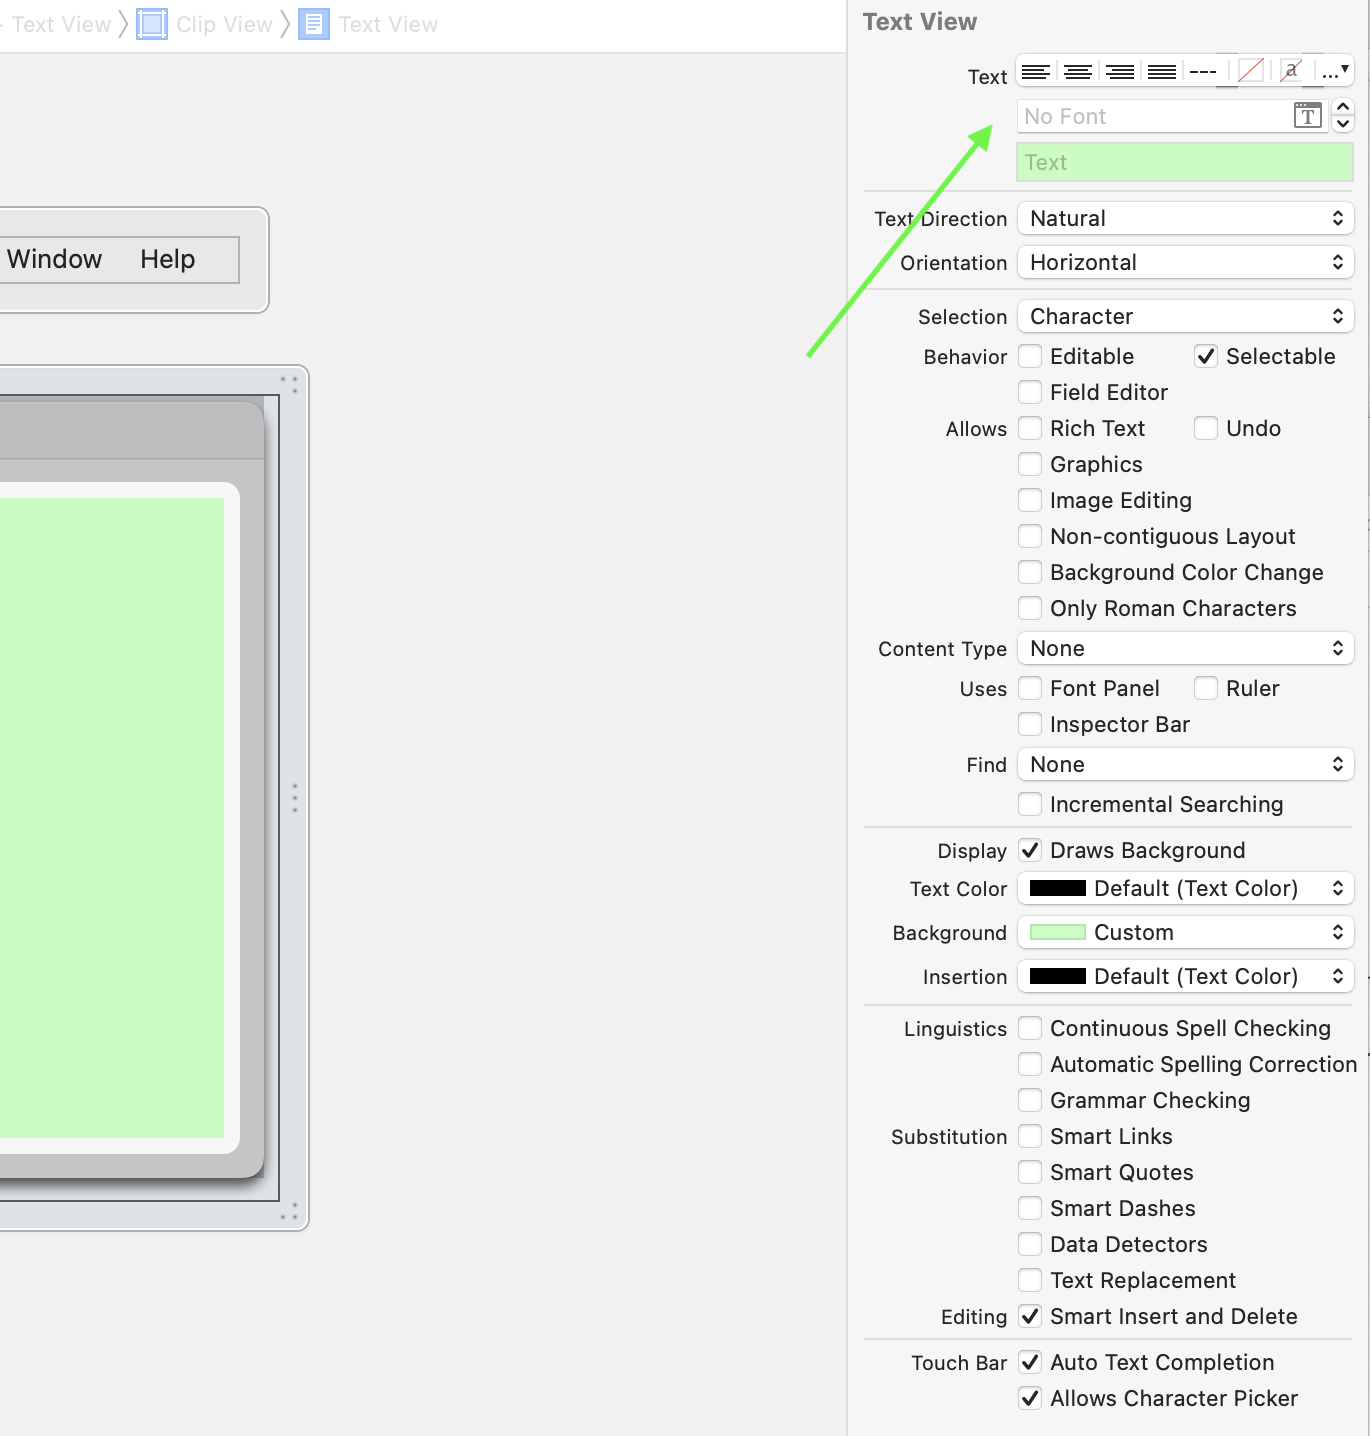Open the Text Direction dropdown

click(x=1185, y=219)
